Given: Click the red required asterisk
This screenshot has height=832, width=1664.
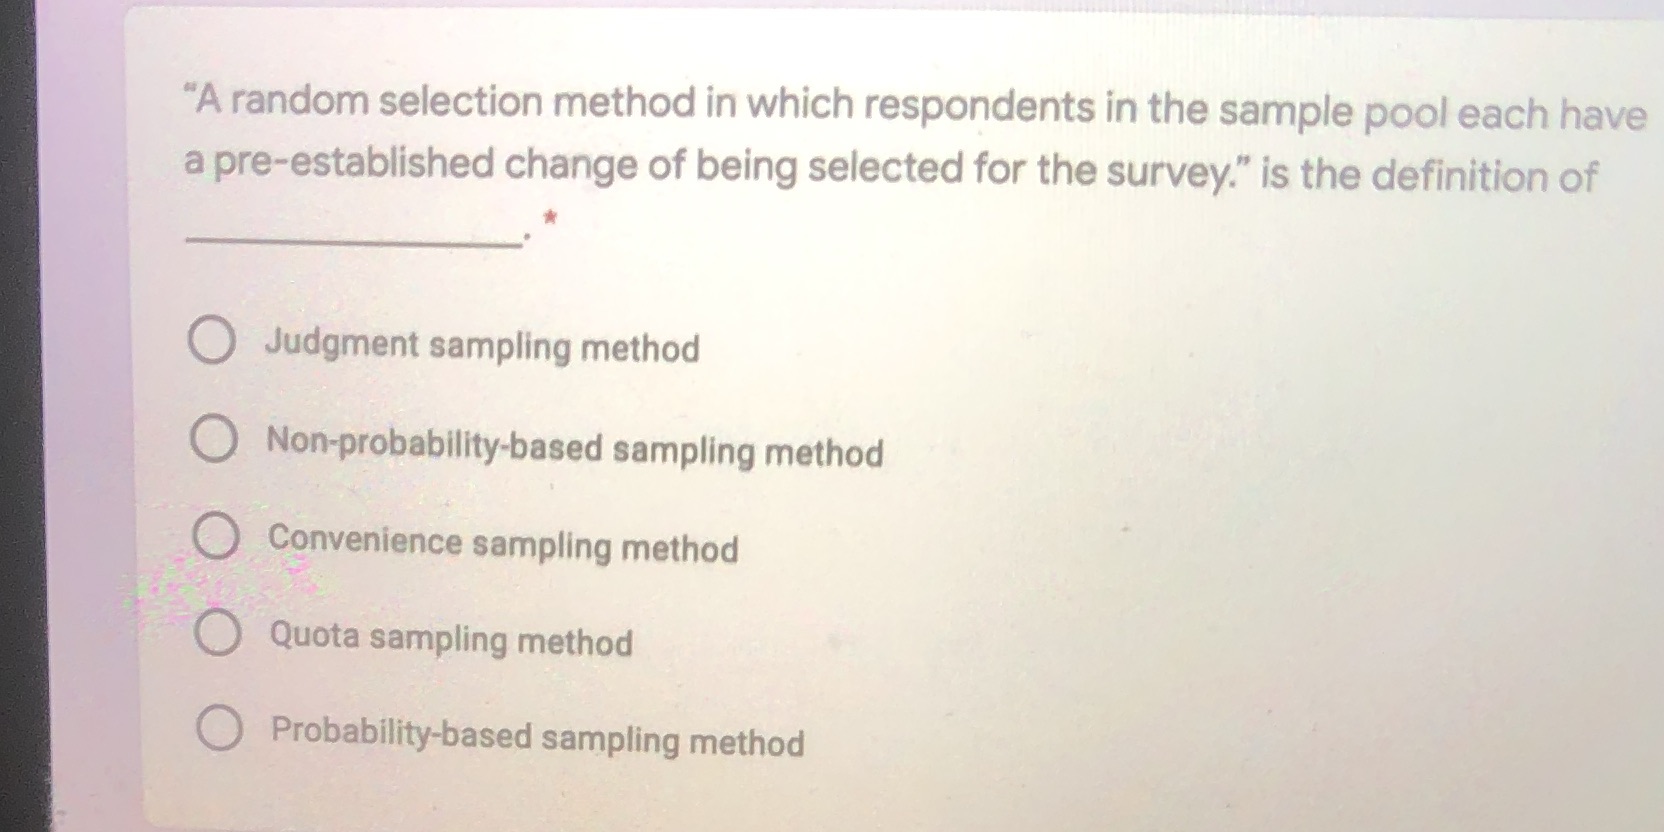Looking at the screenshot, I should click(x=550, y=218).
